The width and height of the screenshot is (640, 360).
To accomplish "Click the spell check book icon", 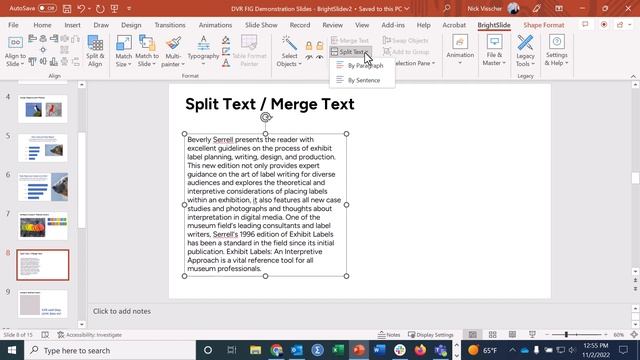I will coord(45,335).
